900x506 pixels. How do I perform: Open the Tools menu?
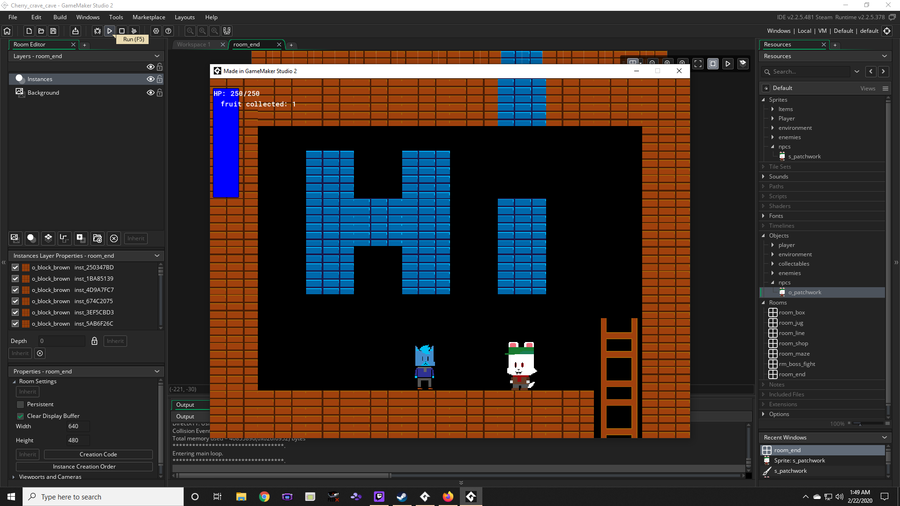pyautogui.click(x=116, y=17)
